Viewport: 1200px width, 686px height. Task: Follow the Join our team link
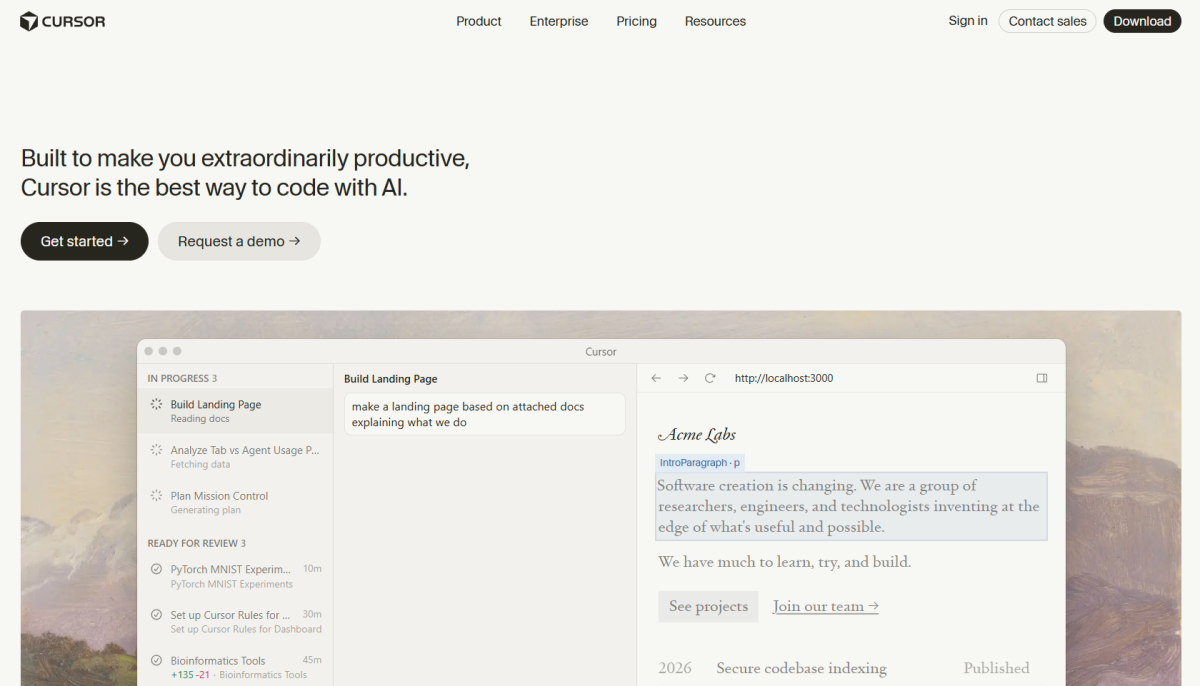tap(825, 606)
